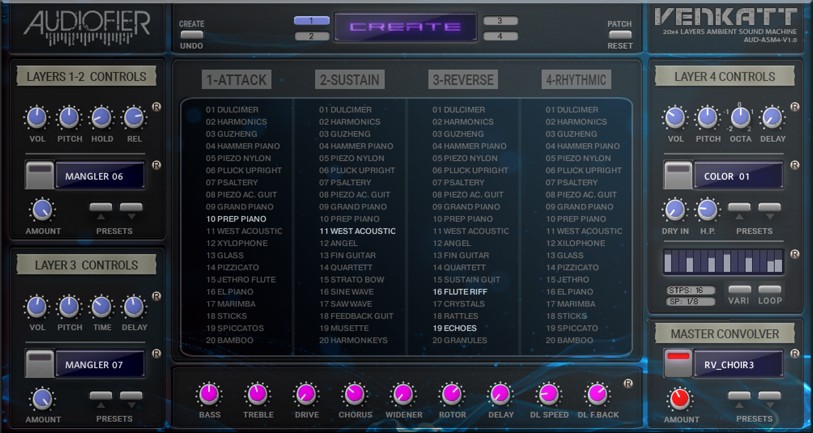Select 20 GRANULES in the Reverse column
The height and width of the screenshot is (433, 813).
click(x=460, y=340)
